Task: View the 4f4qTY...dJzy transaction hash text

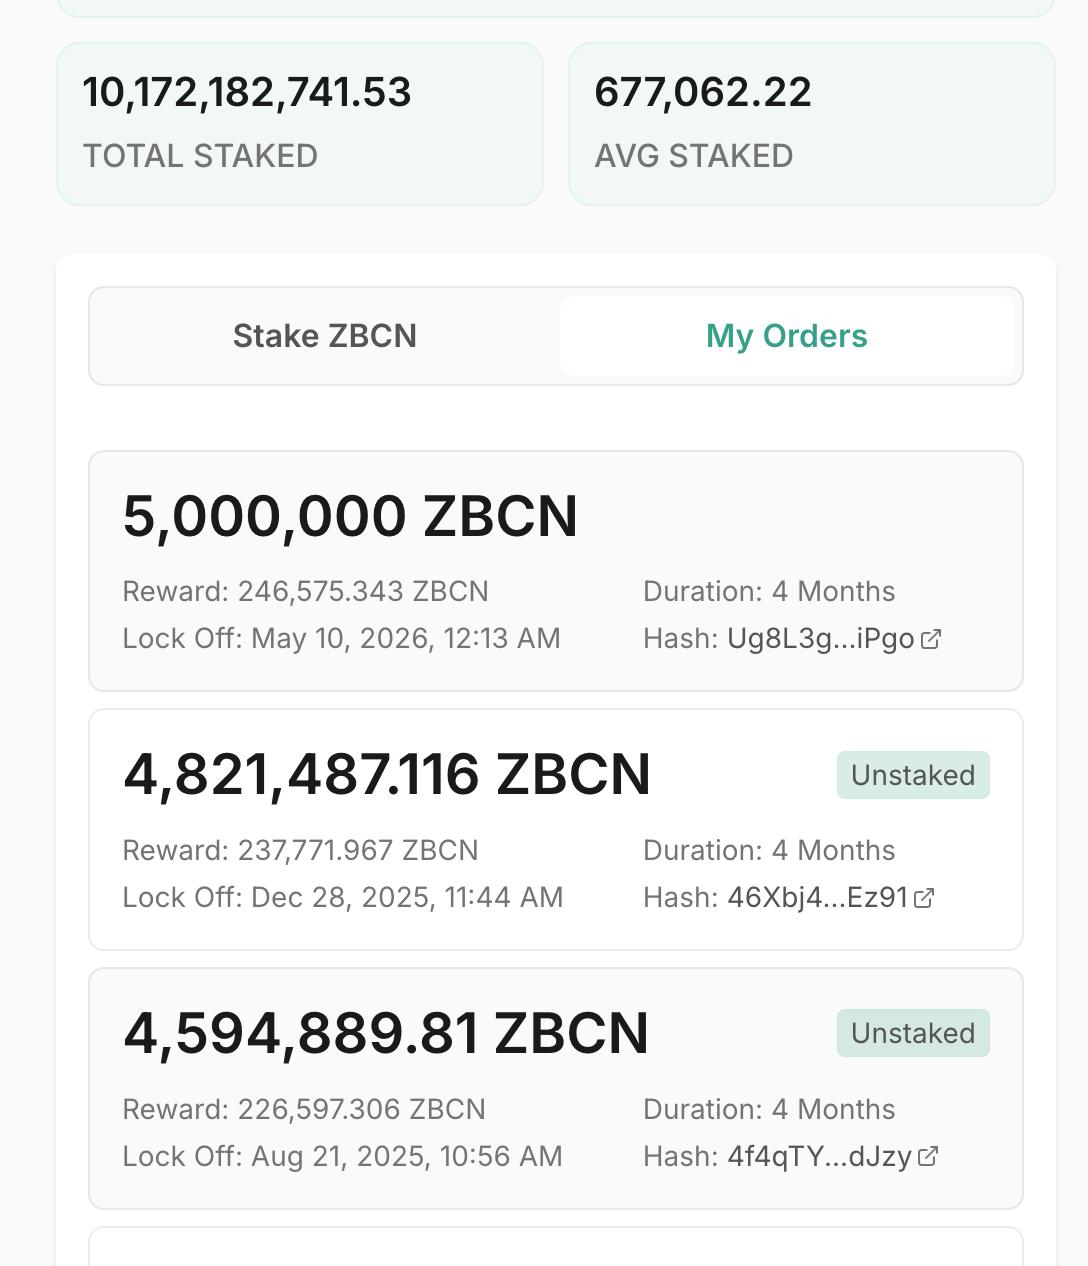Action: coord(819,1157)
